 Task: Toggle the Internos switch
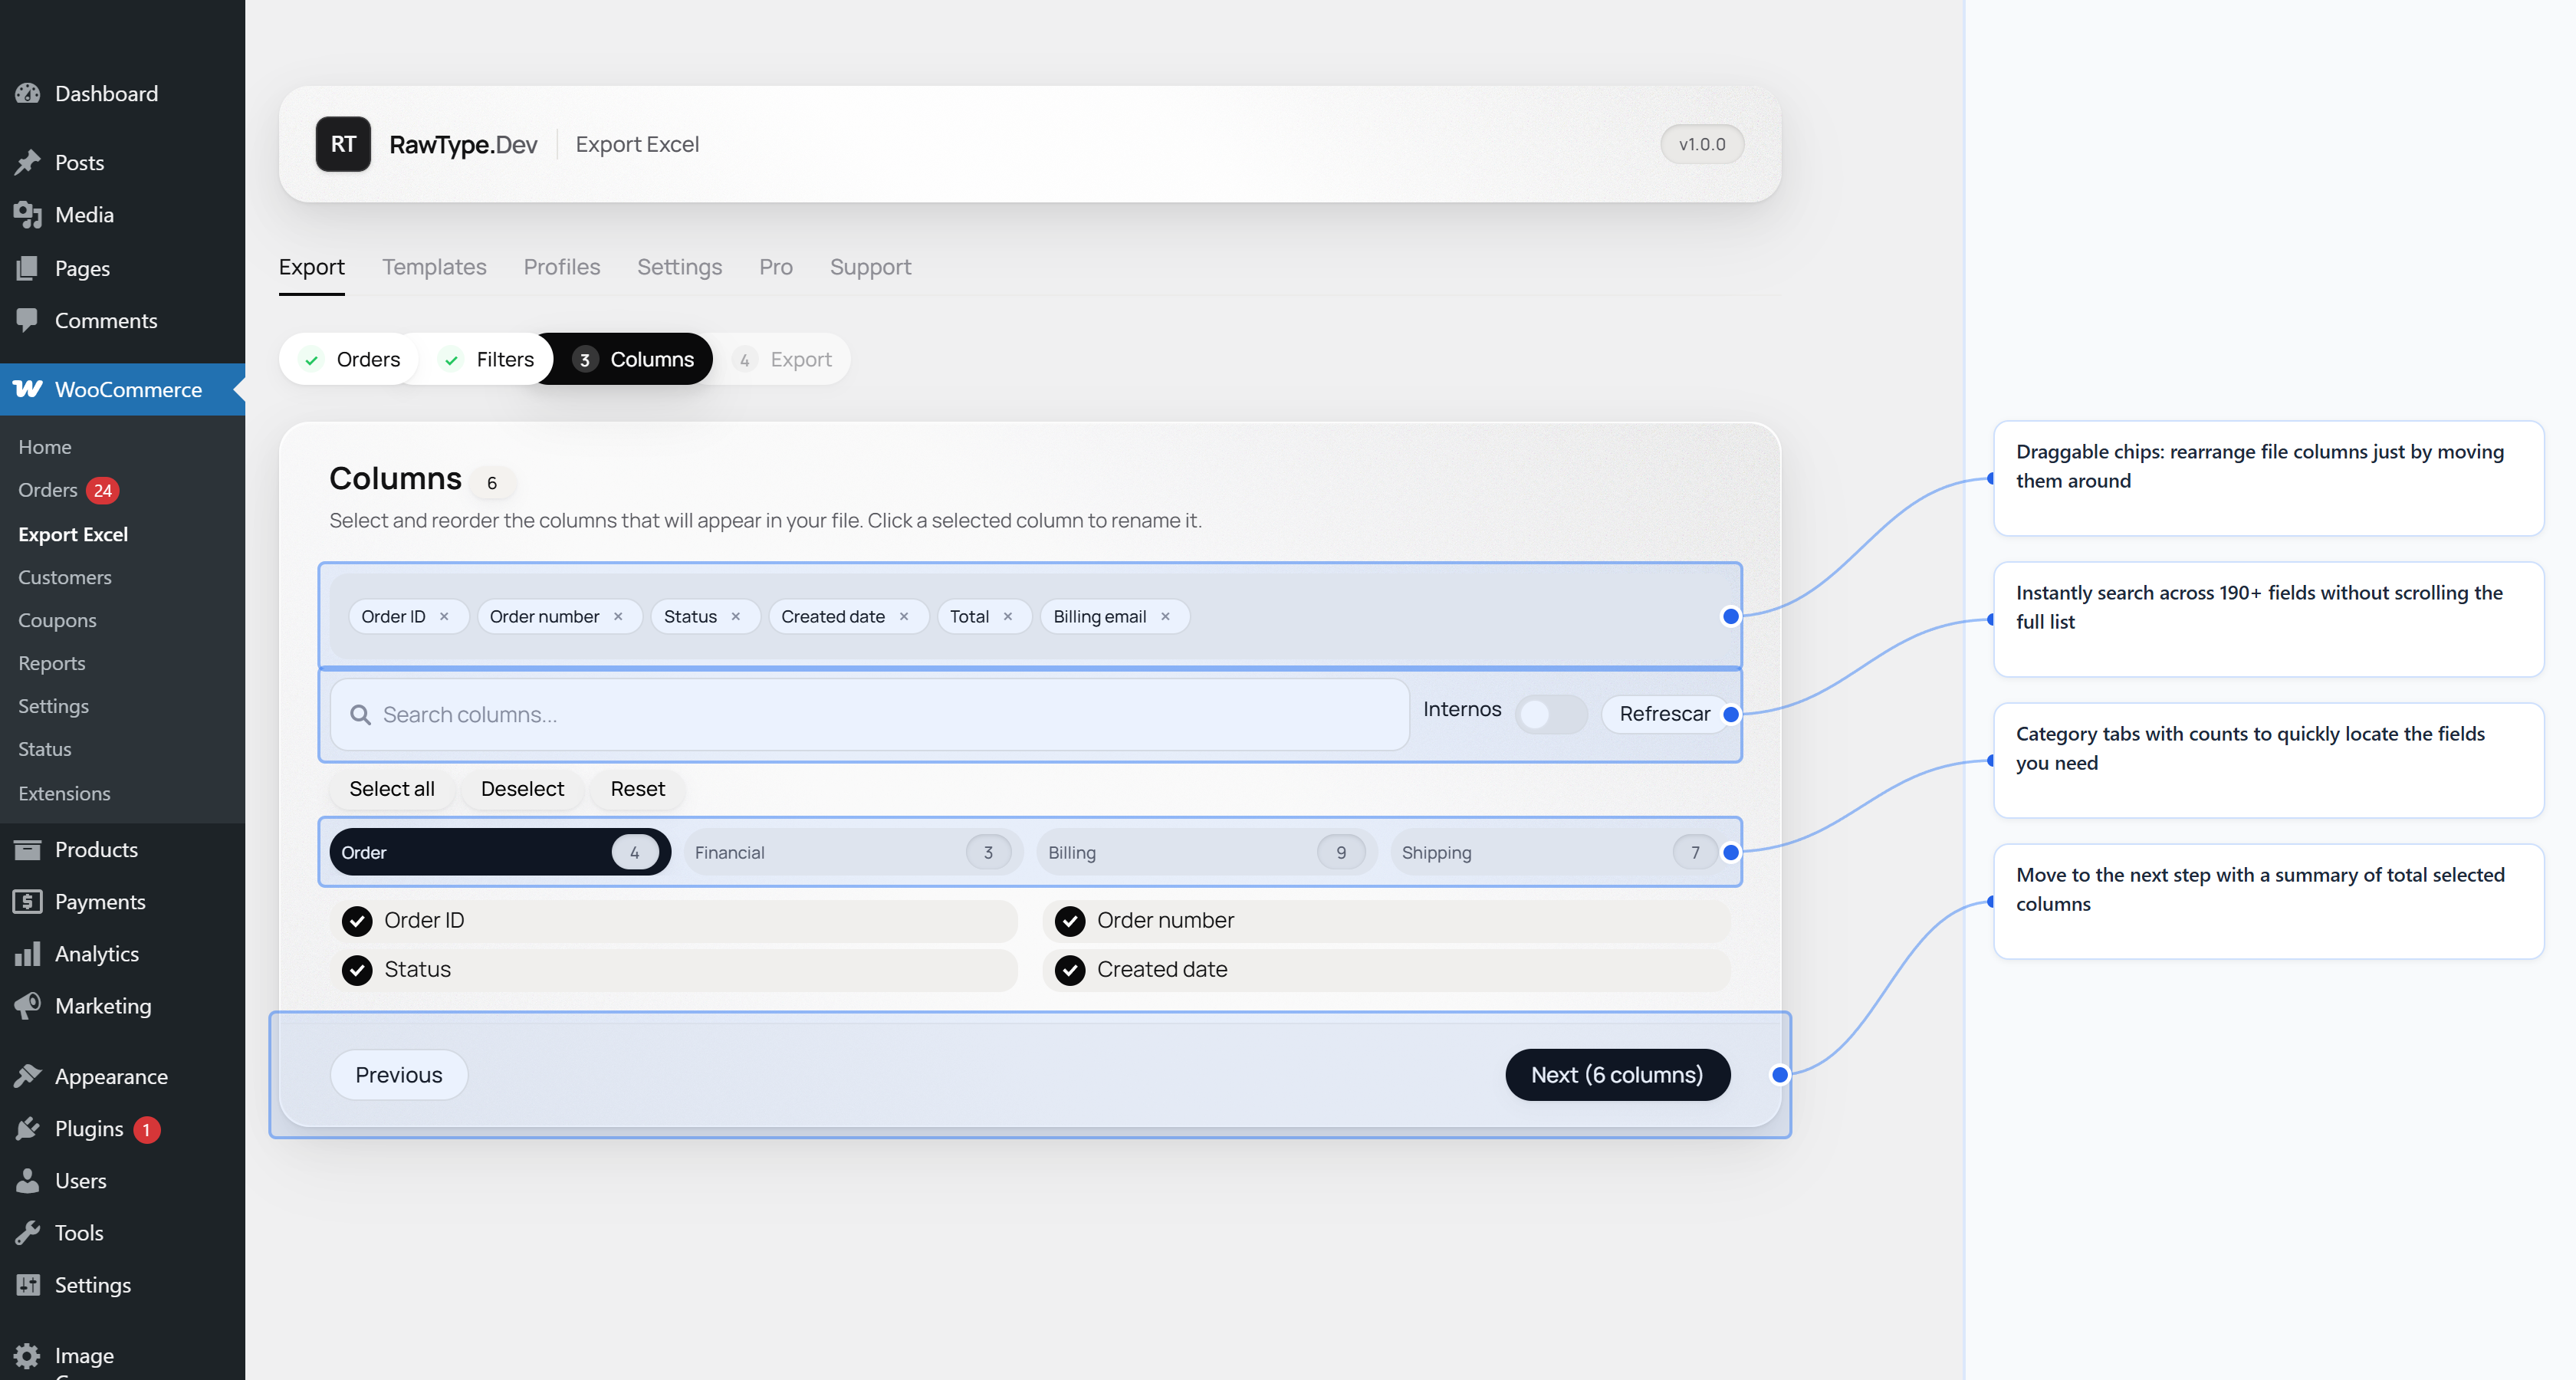pyautogui.click(x=1551, y=714)
